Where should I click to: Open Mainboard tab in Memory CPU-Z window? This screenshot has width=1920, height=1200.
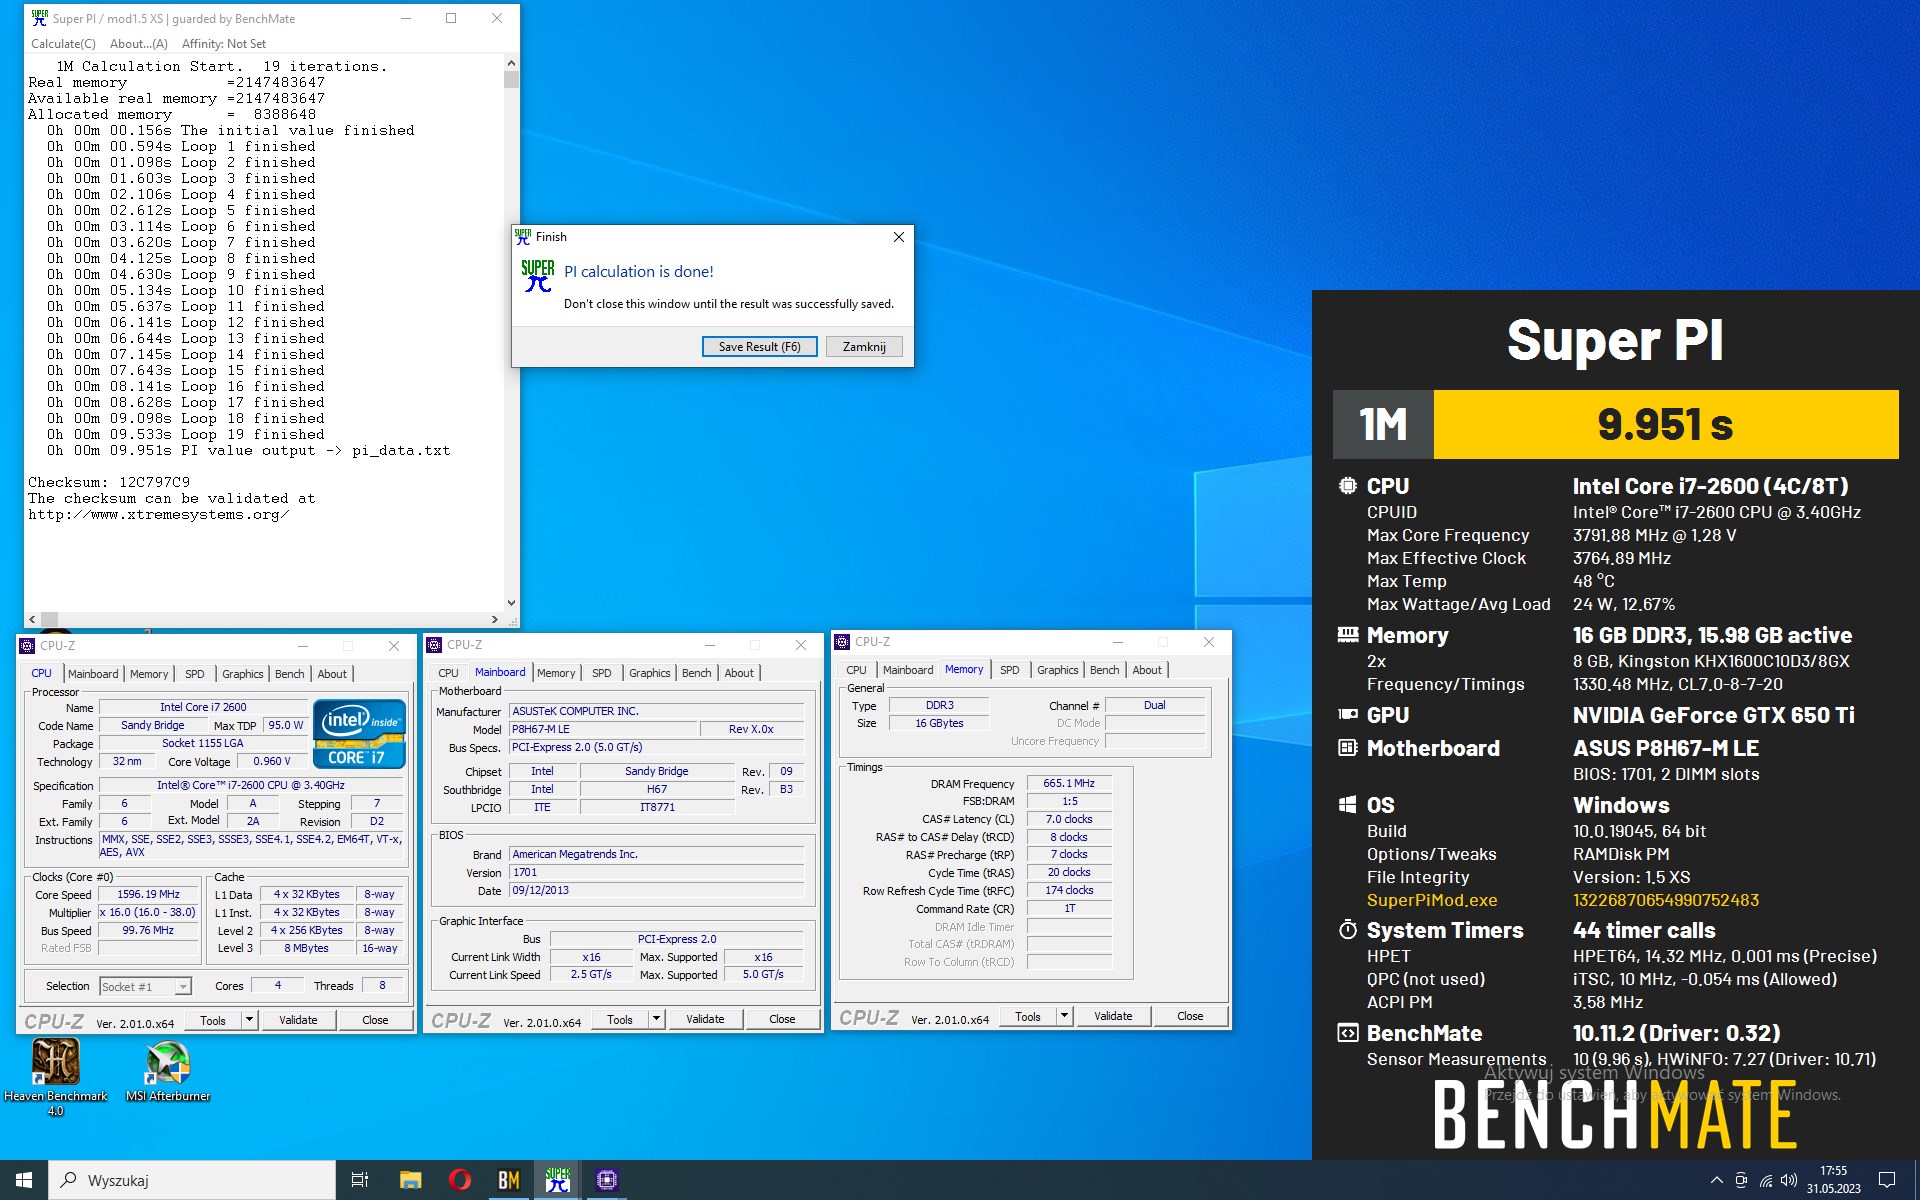908,670
